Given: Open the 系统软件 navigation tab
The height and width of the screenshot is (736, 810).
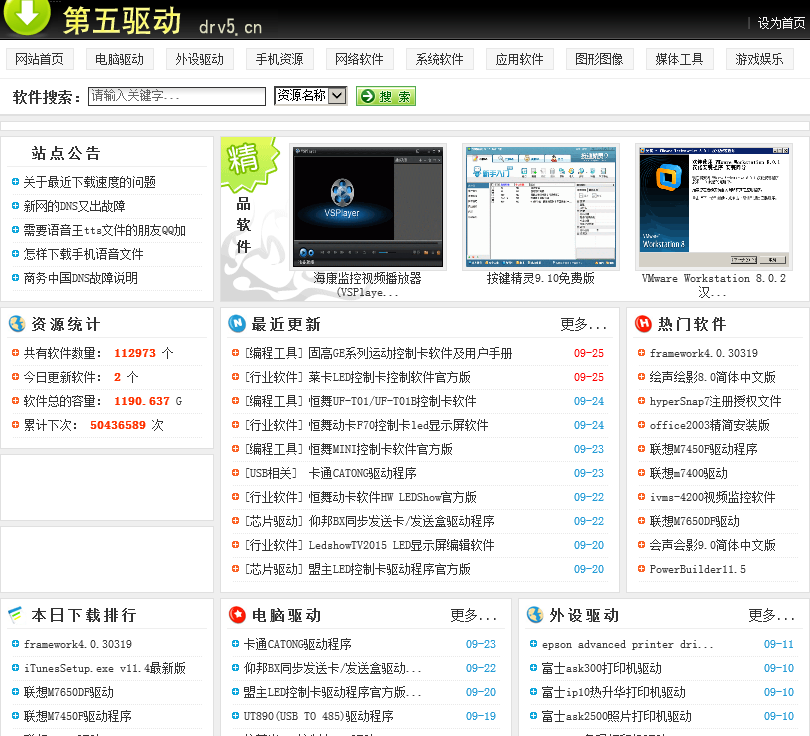Looking at the screenshot, I should pyautogui.click(x=440, y=59).
